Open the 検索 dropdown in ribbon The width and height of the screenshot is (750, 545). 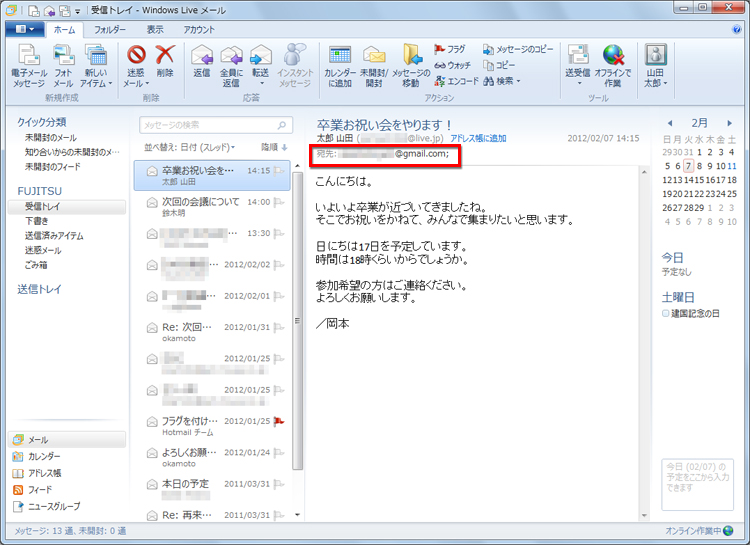coord(502,81)
